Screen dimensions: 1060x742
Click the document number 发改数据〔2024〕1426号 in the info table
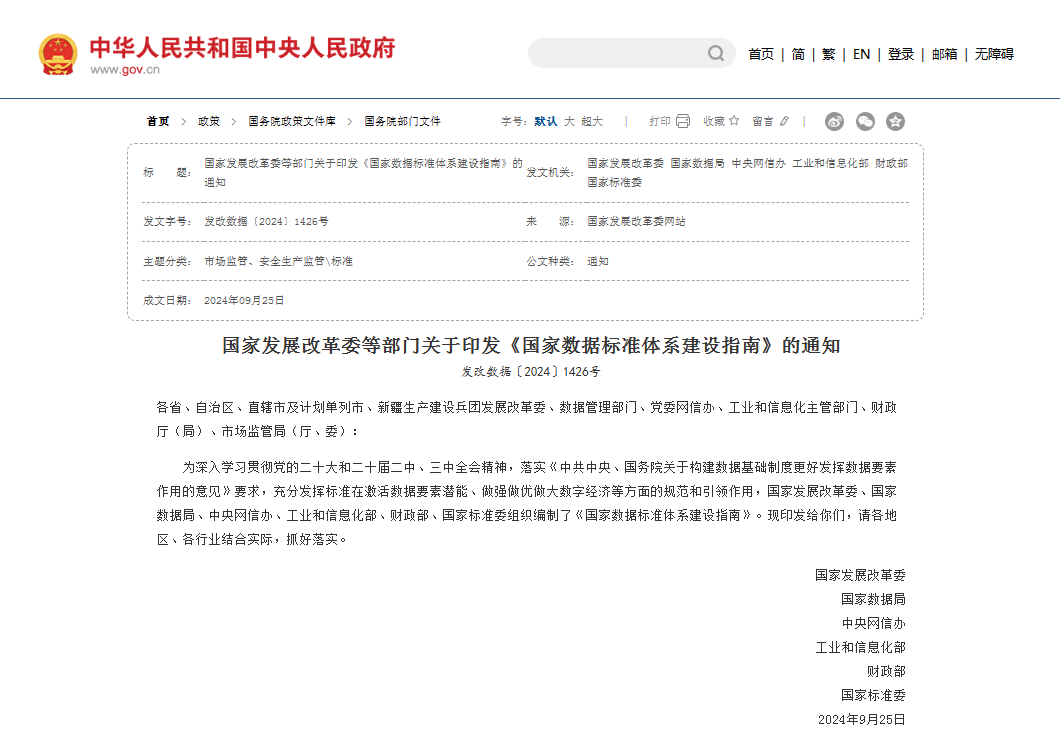pyautogui.click(x=266, y=222)
